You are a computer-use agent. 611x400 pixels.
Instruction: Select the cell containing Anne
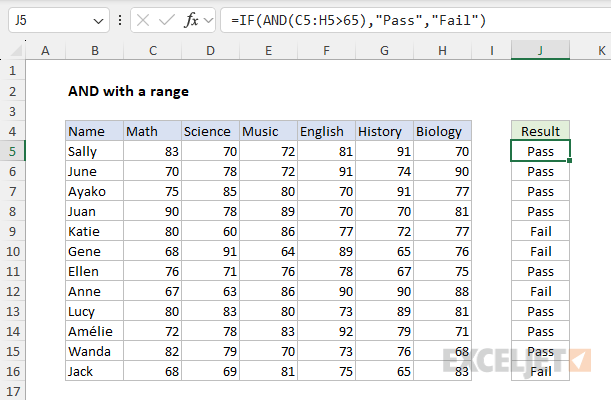click(95, 291)
